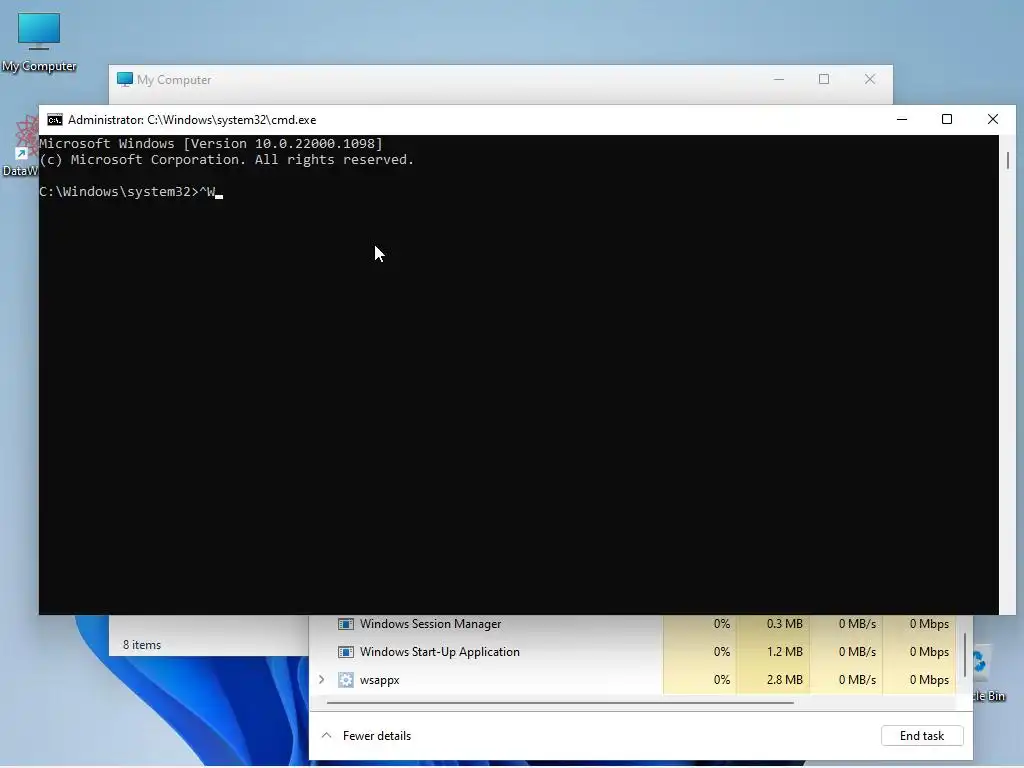Select the Windows Start-Up Application row text
This screenshot has height=768, width=1024.
pyautogui.click(x=440, y=652)
